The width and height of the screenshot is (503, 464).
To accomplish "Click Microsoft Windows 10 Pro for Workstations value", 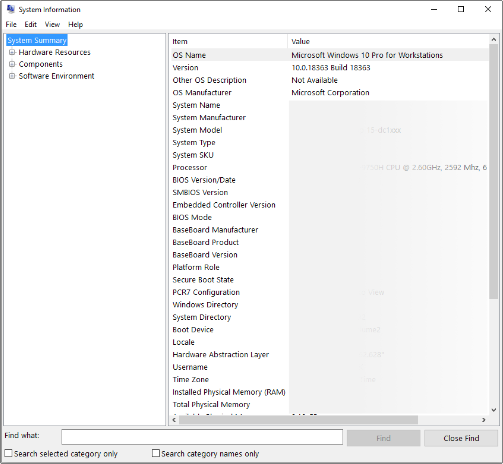I will 367,55.
